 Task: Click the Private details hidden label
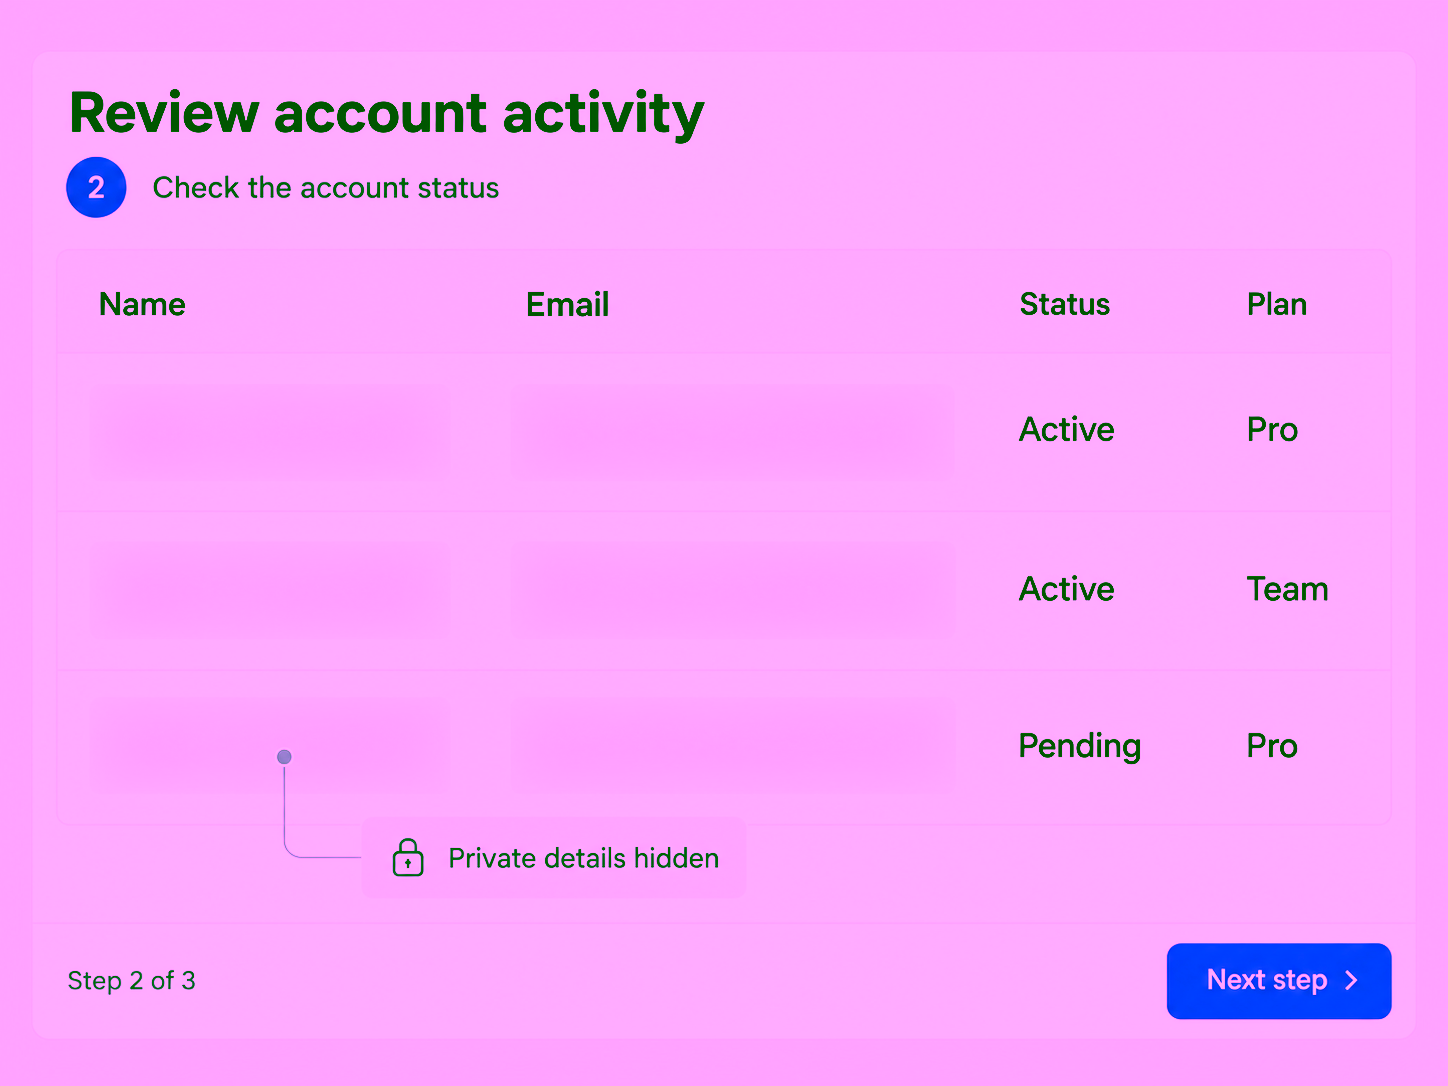pos(584,858)
